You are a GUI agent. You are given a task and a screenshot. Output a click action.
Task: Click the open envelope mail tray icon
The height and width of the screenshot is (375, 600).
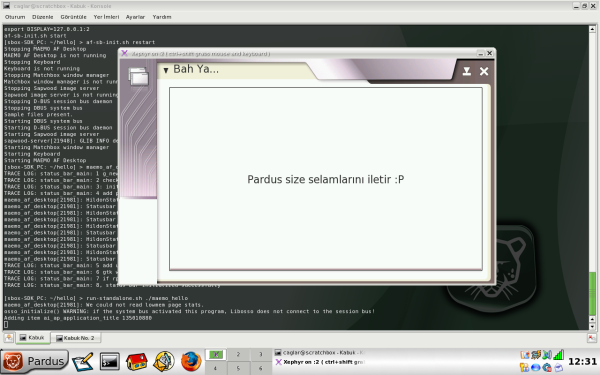(x=559, y=368)
